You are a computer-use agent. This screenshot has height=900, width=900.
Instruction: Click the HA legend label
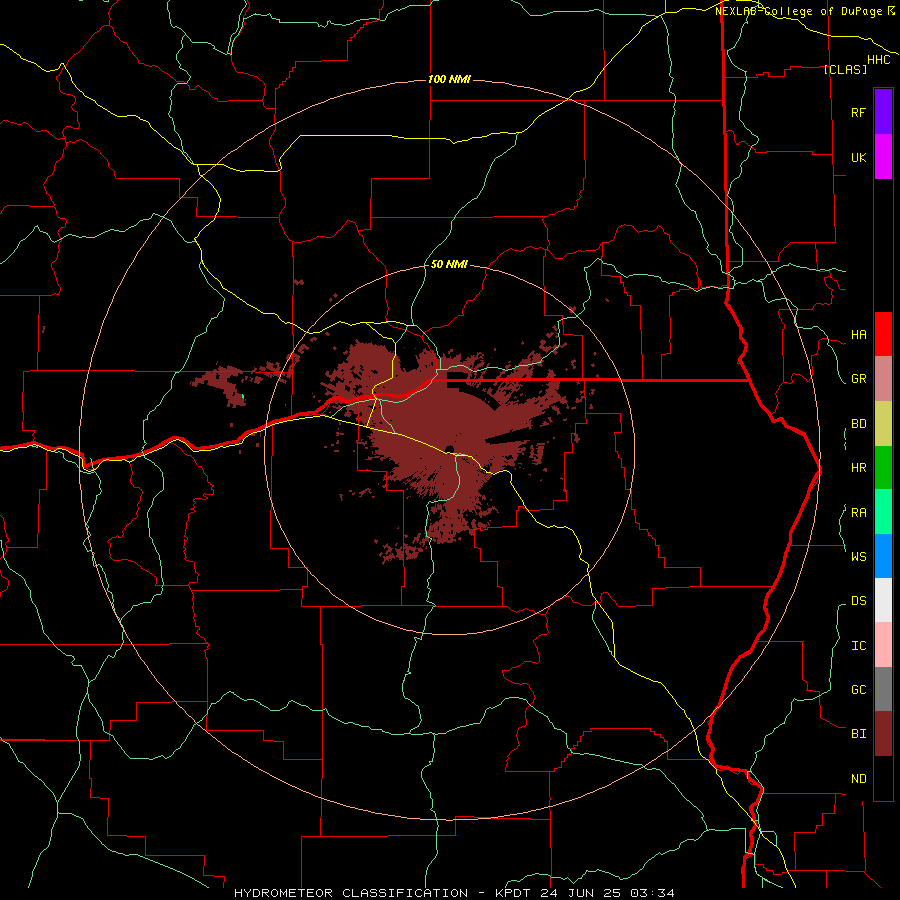click(x=858, y=335)
